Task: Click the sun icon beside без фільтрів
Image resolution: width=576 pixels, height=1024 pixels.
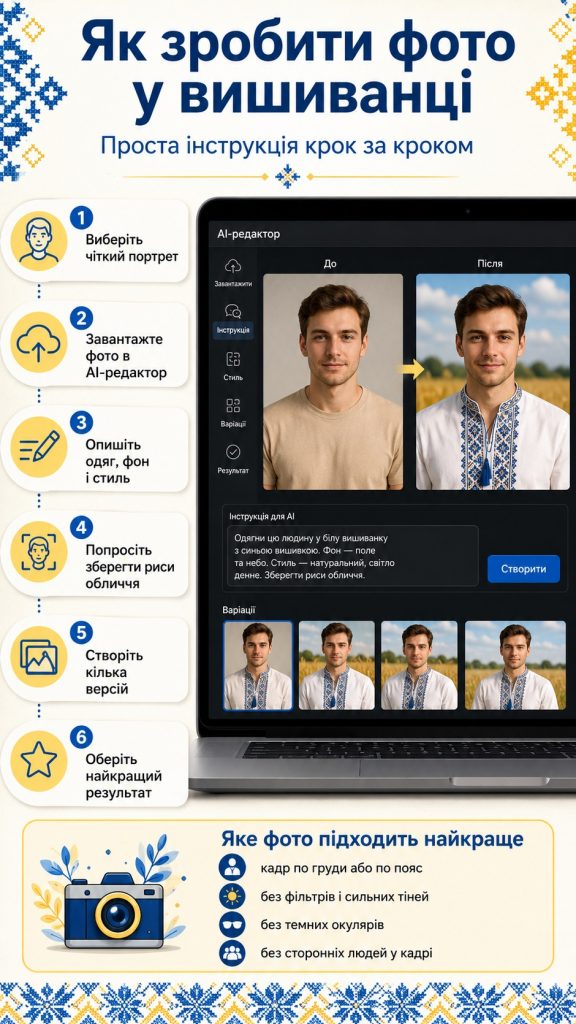Action: pos(232,895)
